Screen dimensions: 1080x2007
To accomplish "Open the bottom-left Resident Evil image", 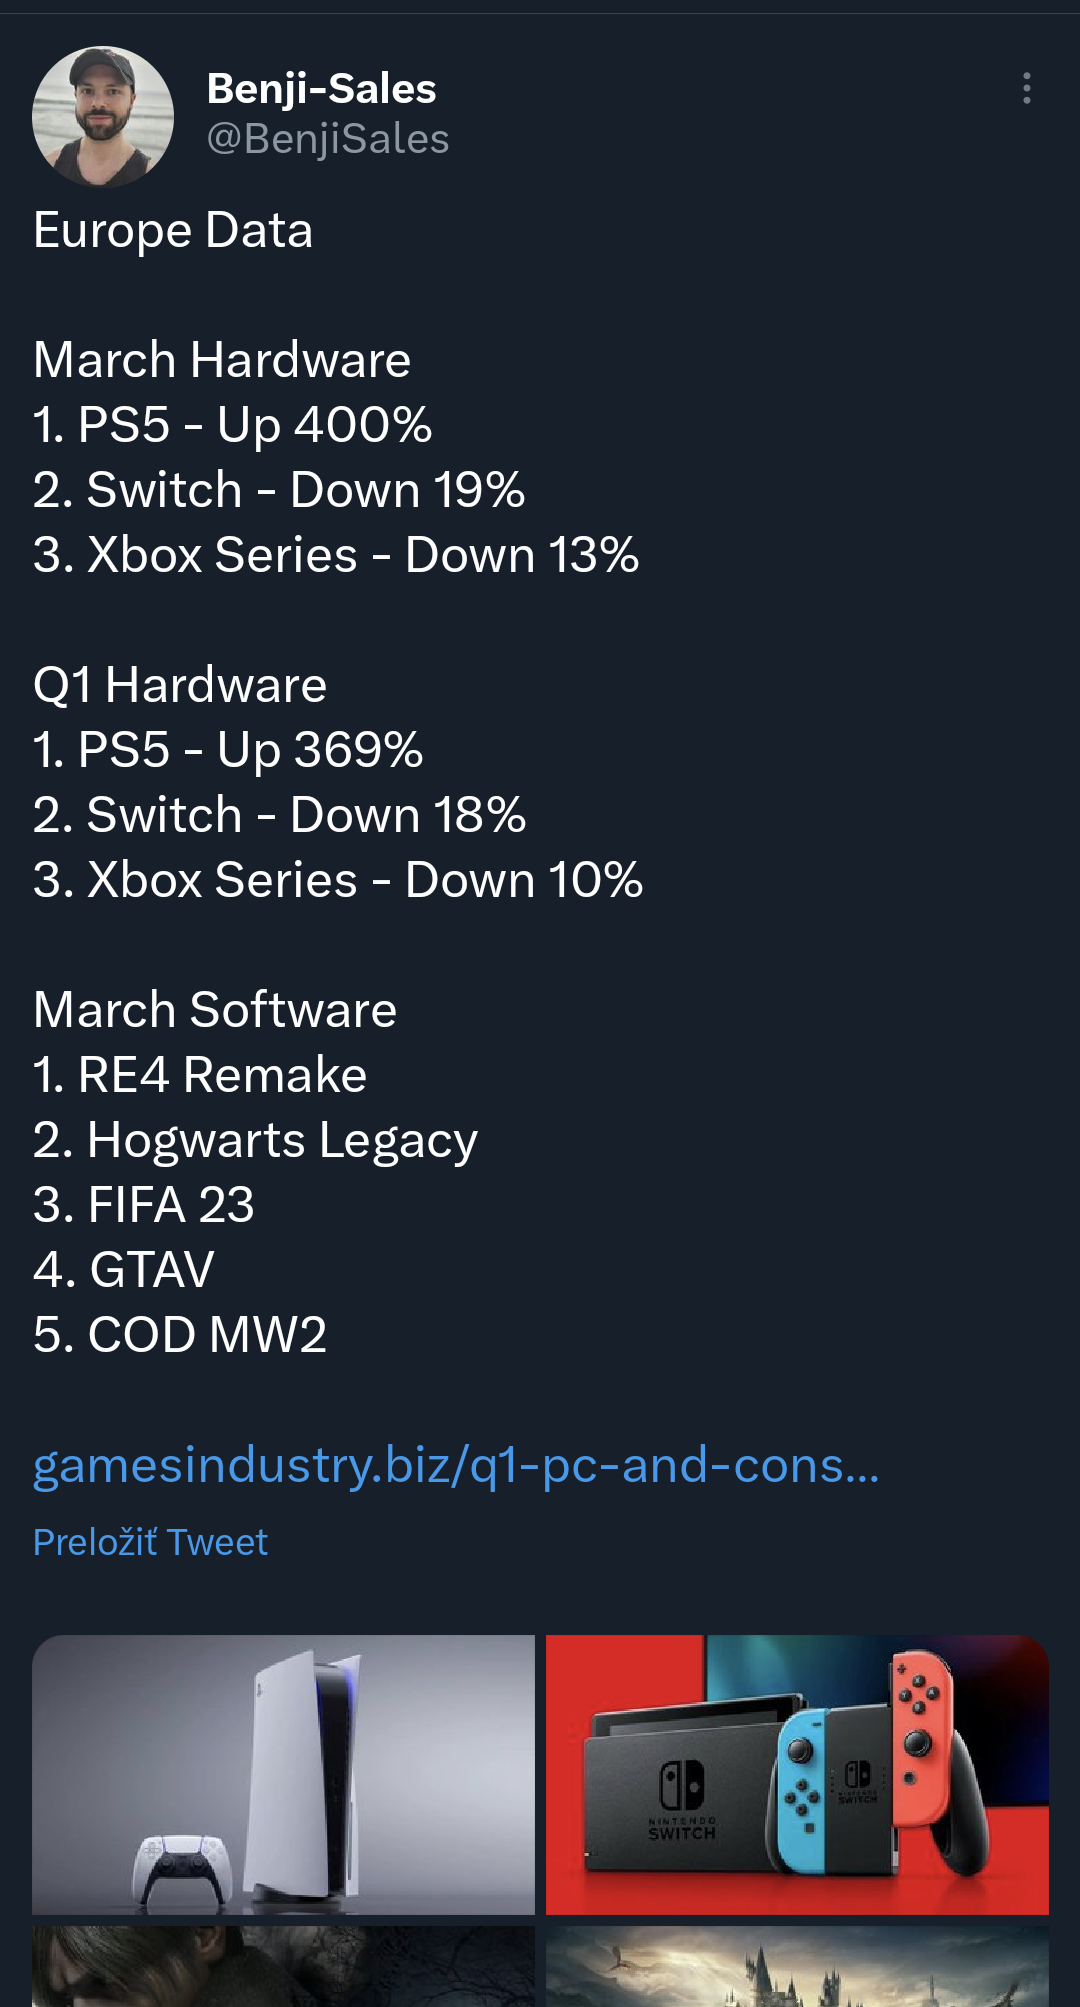I will coord(283,1966).
